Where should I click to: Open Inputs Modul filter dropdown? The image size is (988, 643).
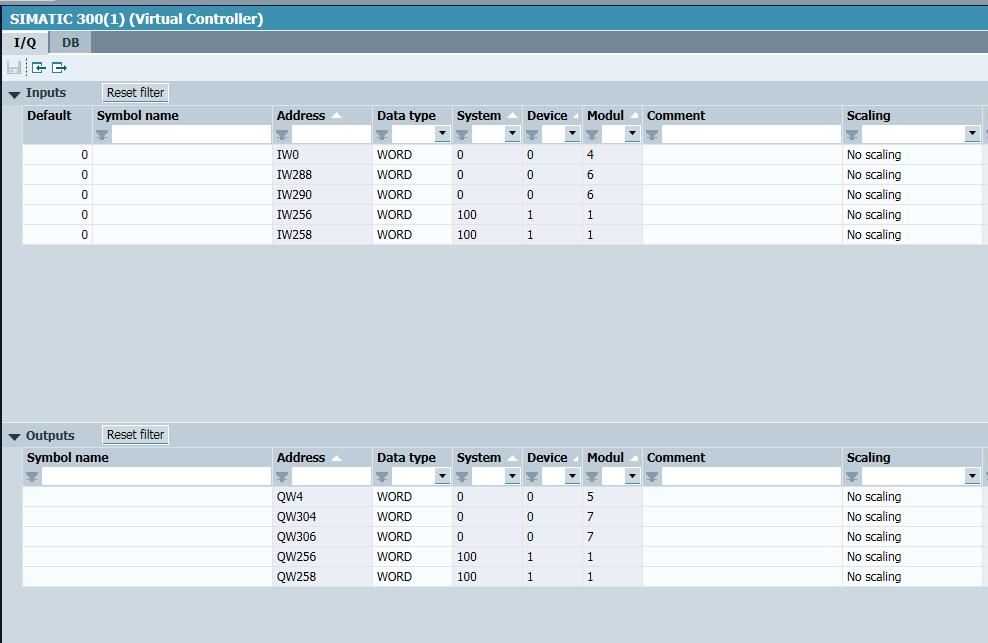pos(632,134)
